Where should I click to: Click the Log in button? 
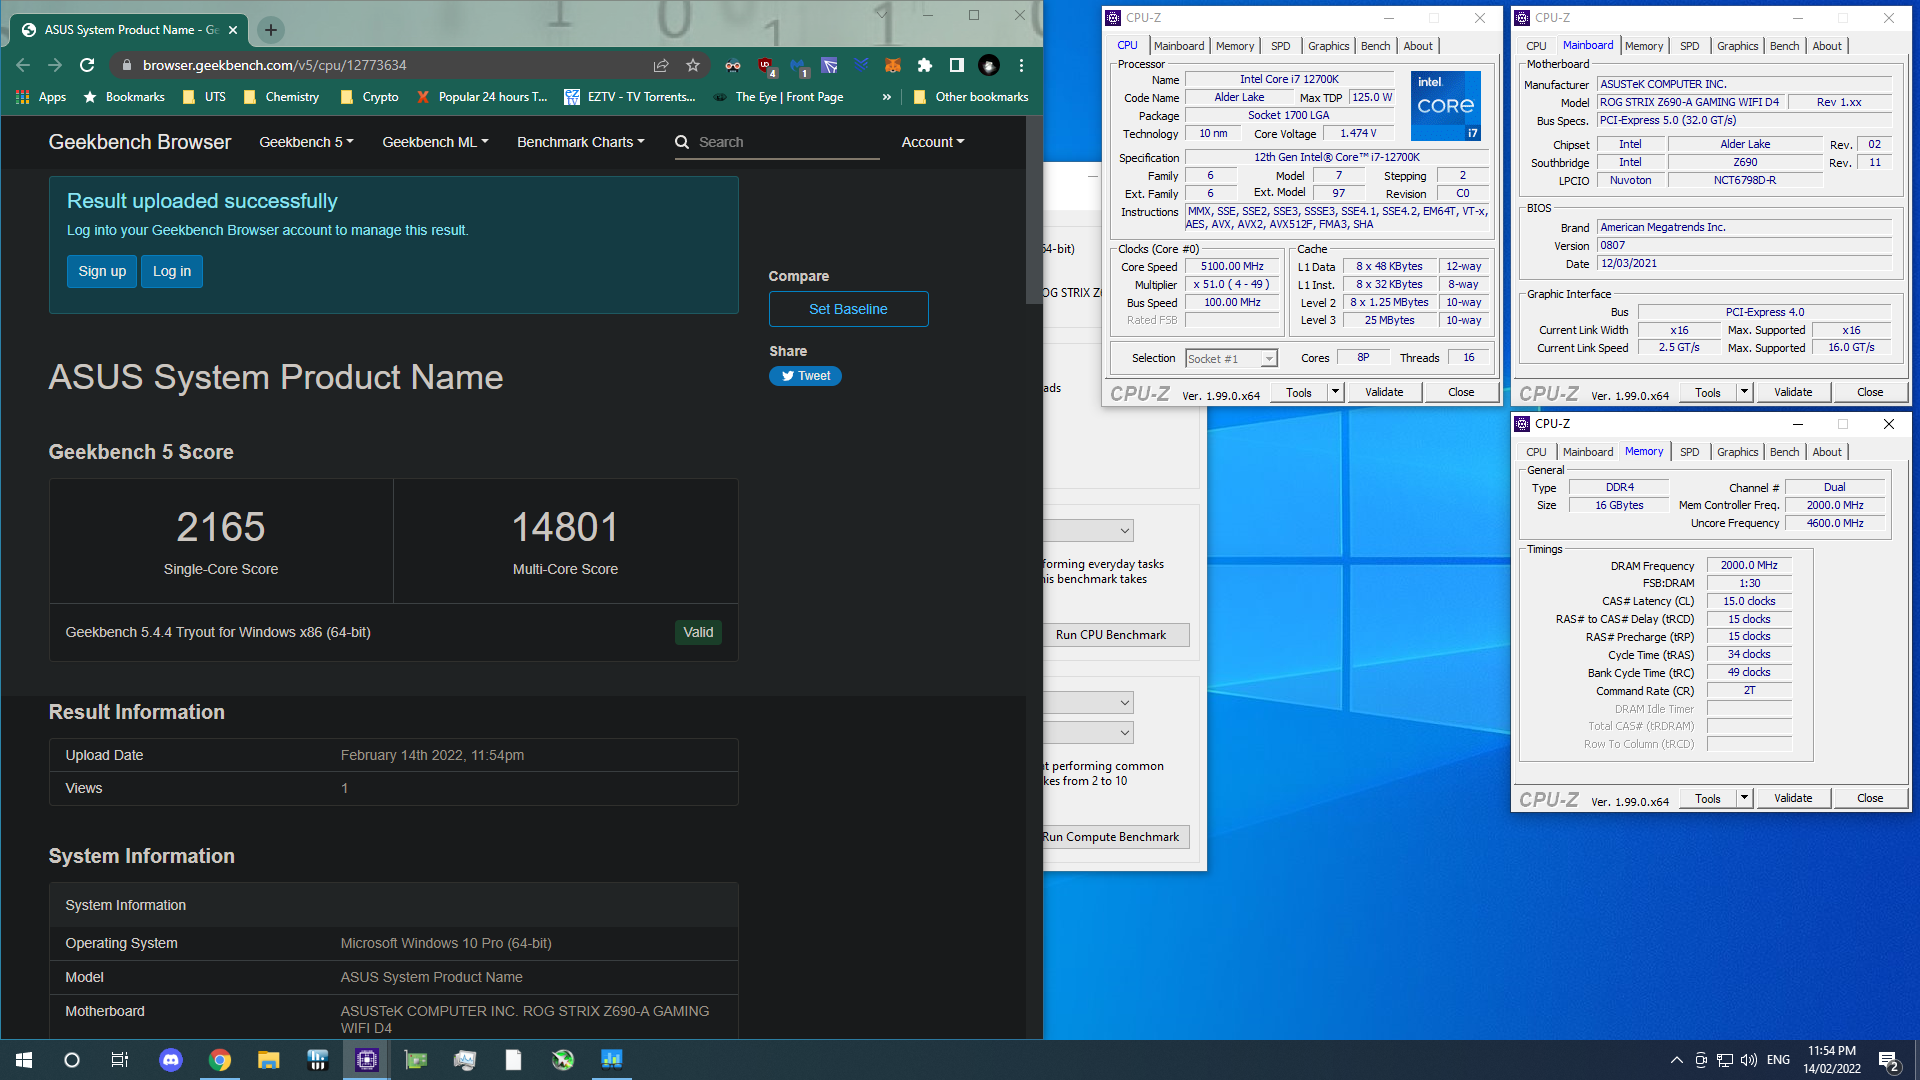172,271
